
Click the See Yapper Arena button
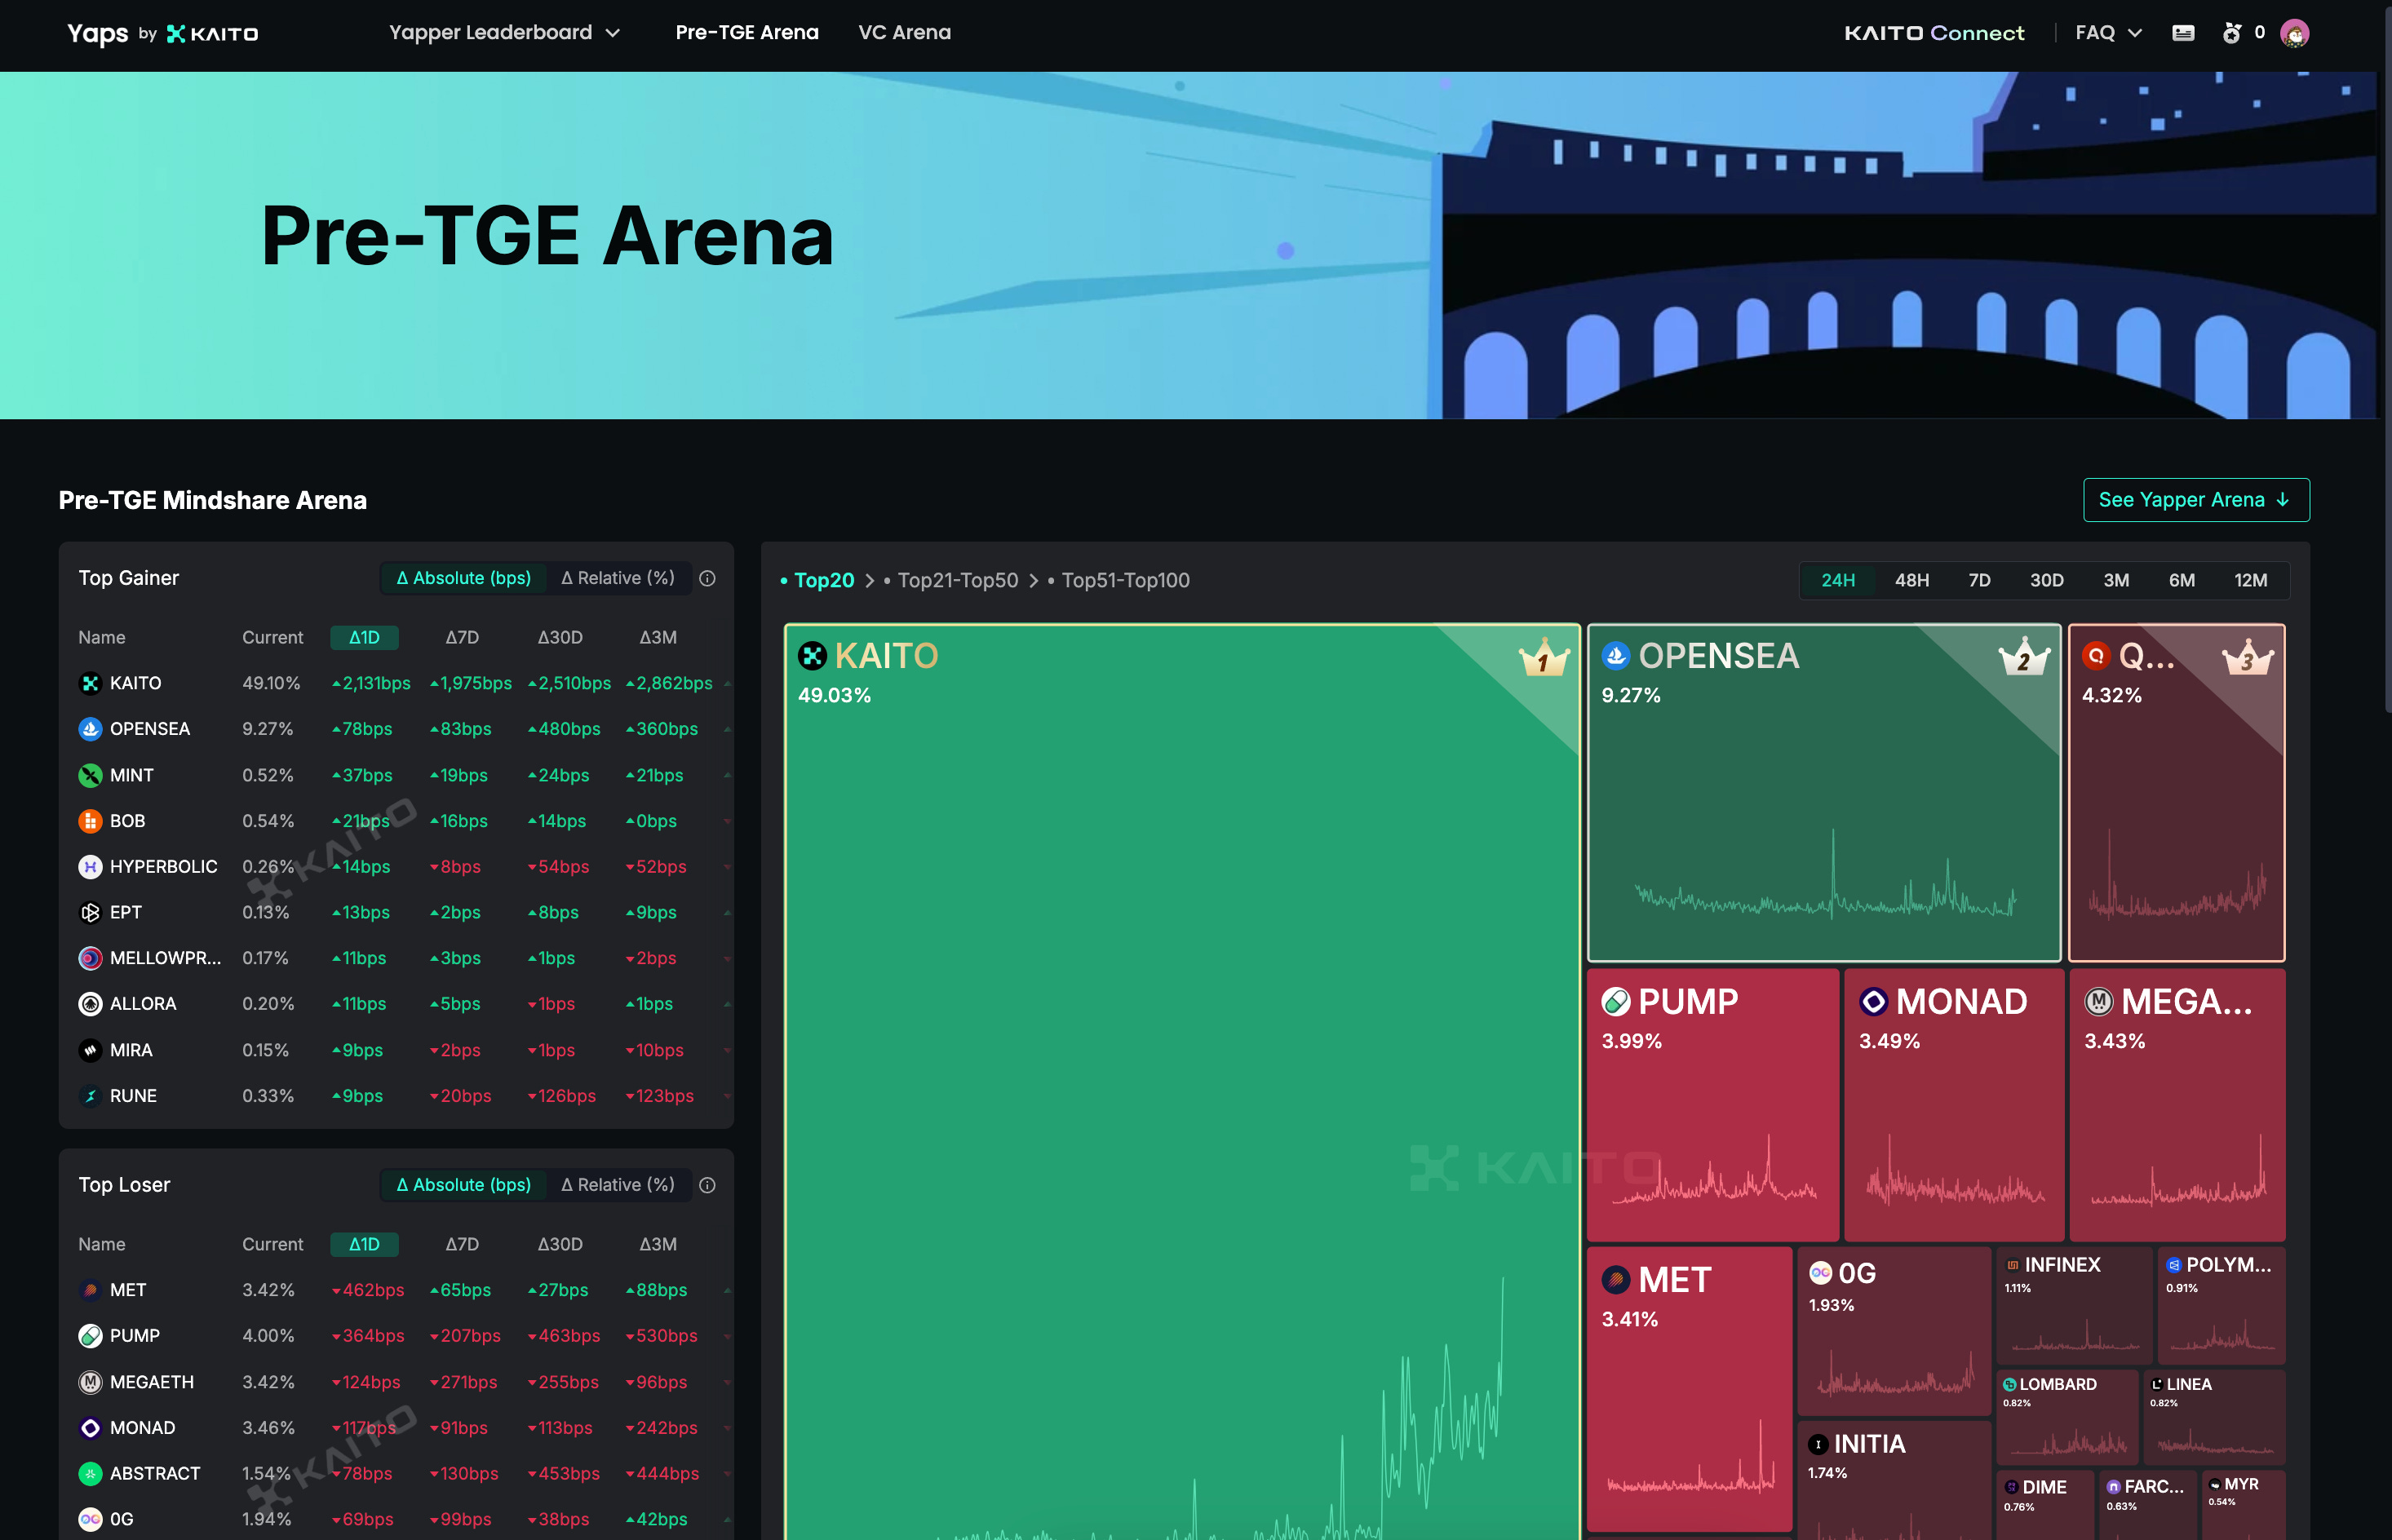2195,500
